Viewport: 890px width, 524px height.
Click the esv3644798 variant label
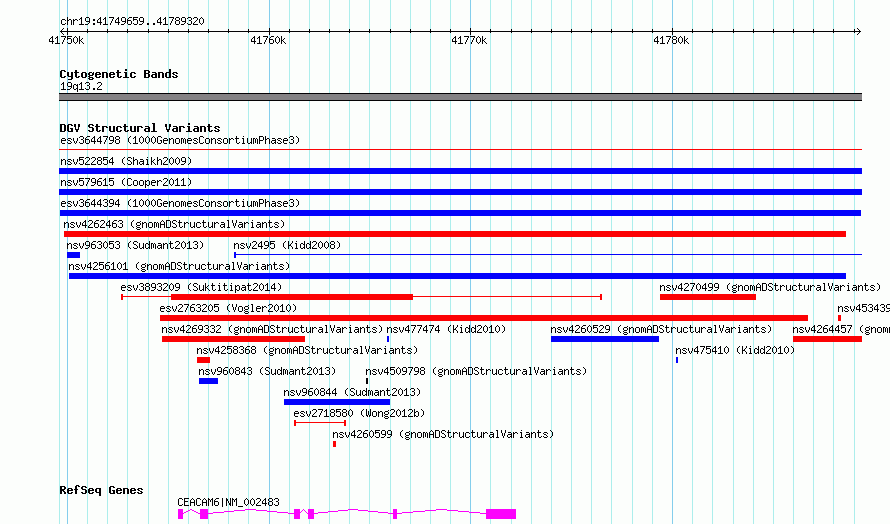180,140
